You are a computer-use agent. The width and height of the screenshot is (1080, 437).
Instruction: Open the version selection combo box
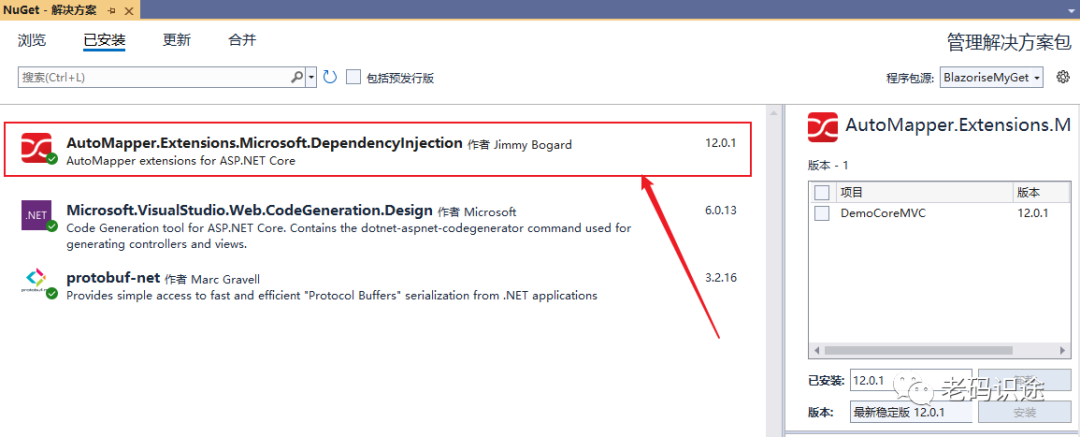click(x=911, y=412)
